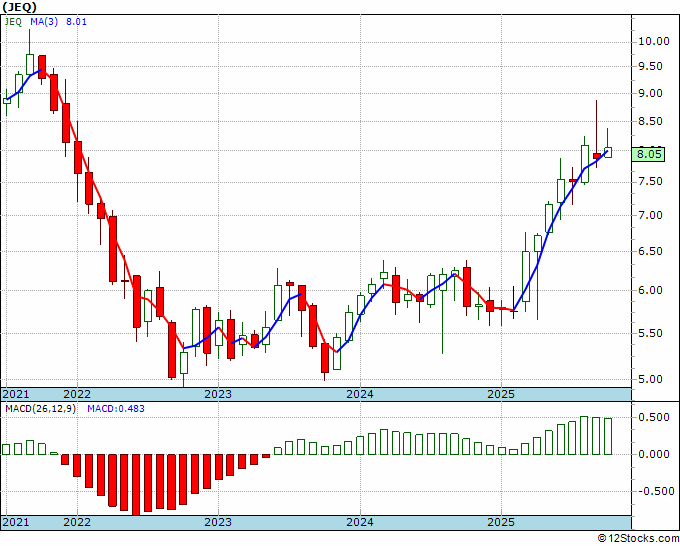
Task: Click 2022 on the price chart timeline
Action: pyautogui.click(x=77, y=394)
